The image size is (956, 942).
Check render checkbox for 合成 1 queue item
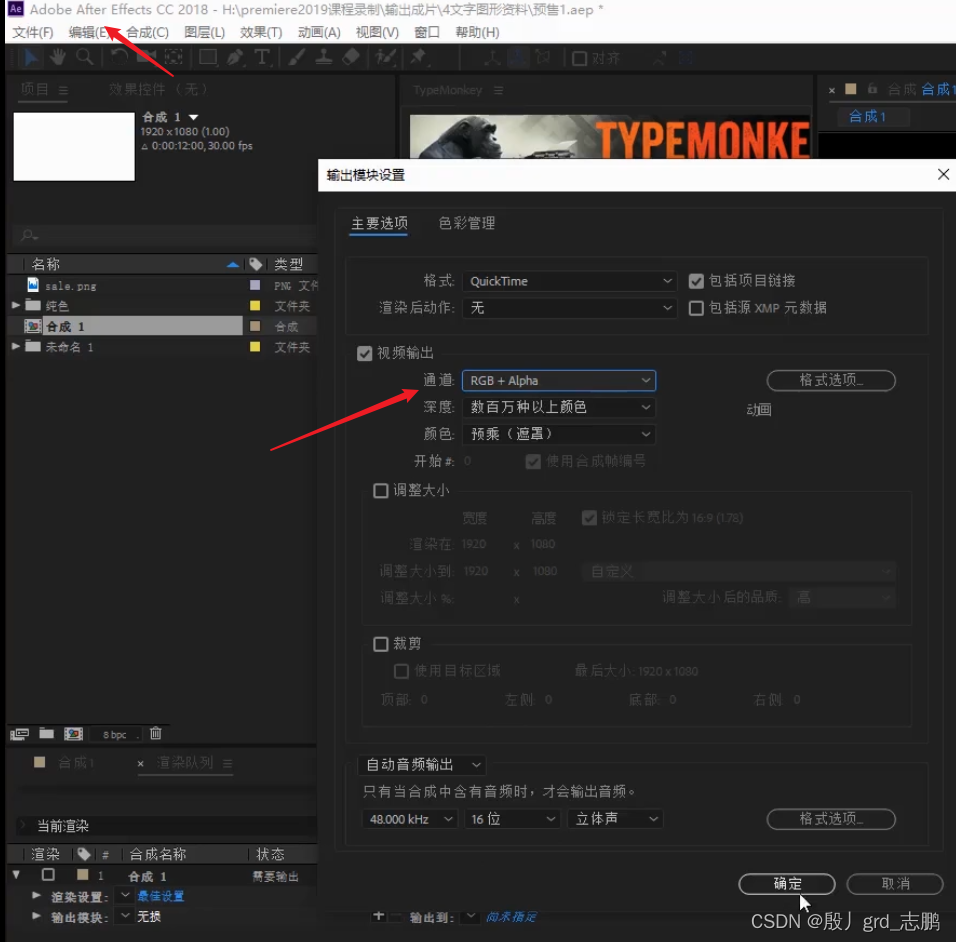click(x=48, y=875)
